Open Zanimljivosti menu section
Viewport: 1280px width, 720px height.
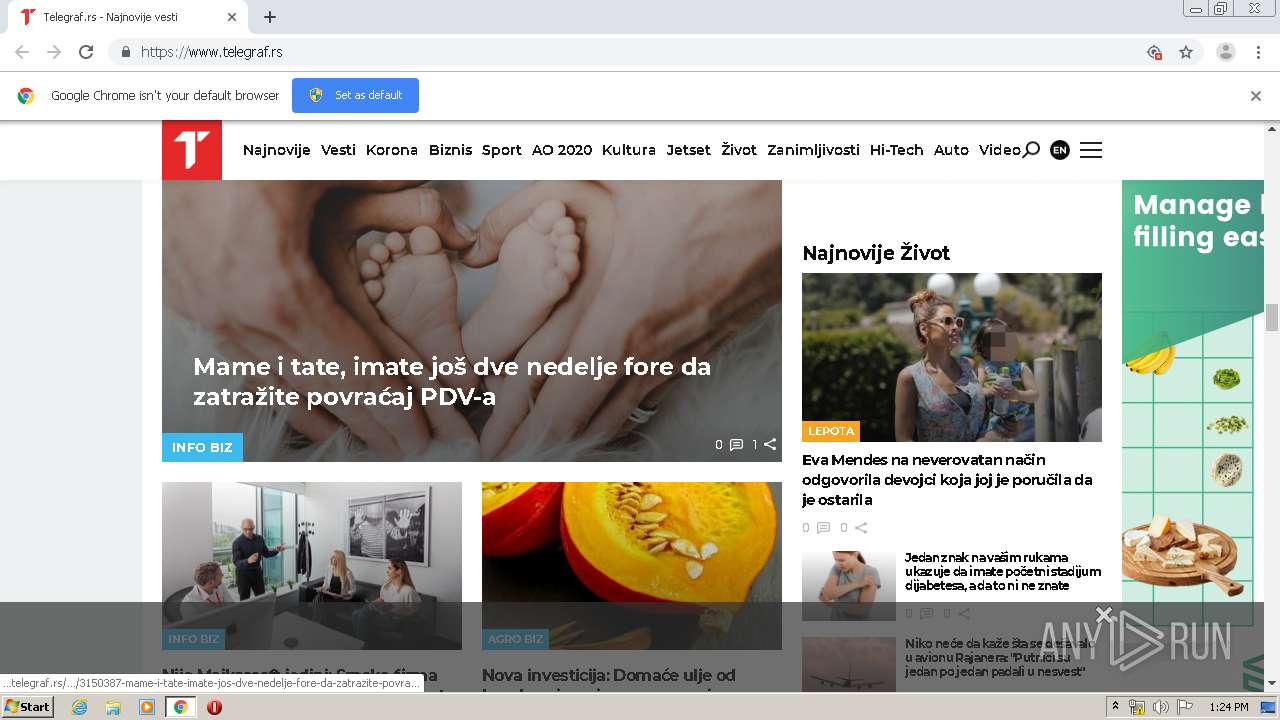coord(813,150)
